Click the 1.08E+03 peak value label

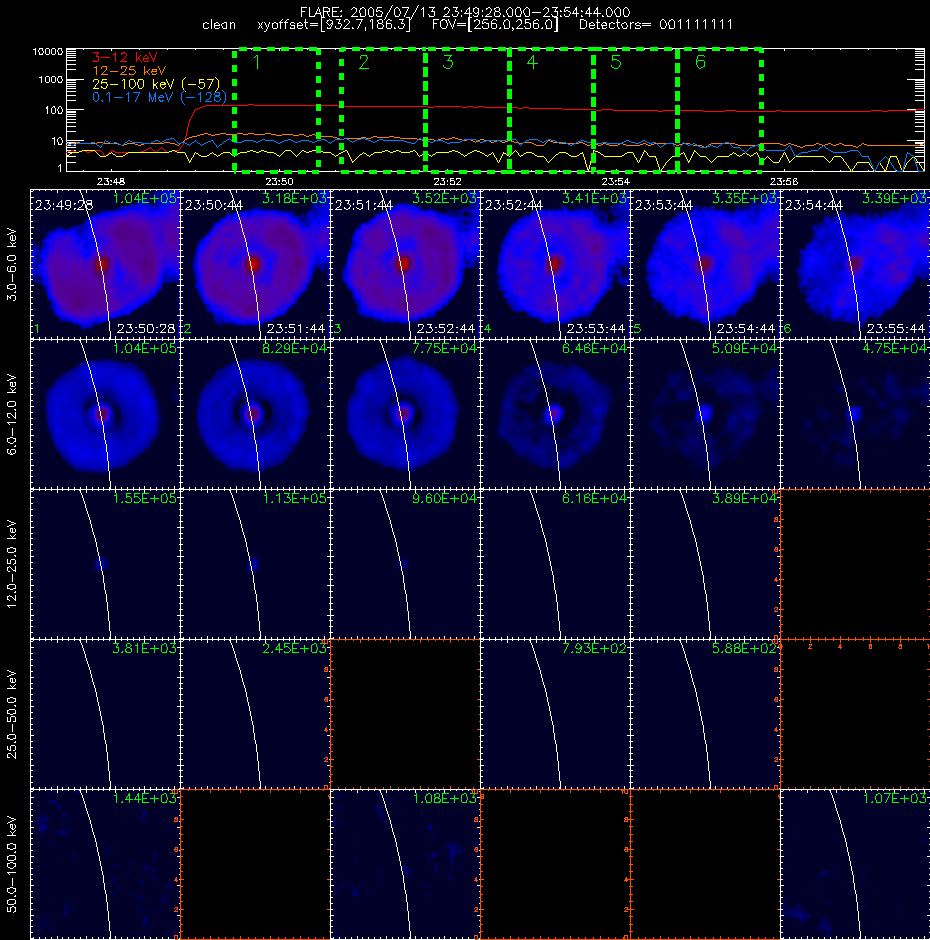point(444,798)
